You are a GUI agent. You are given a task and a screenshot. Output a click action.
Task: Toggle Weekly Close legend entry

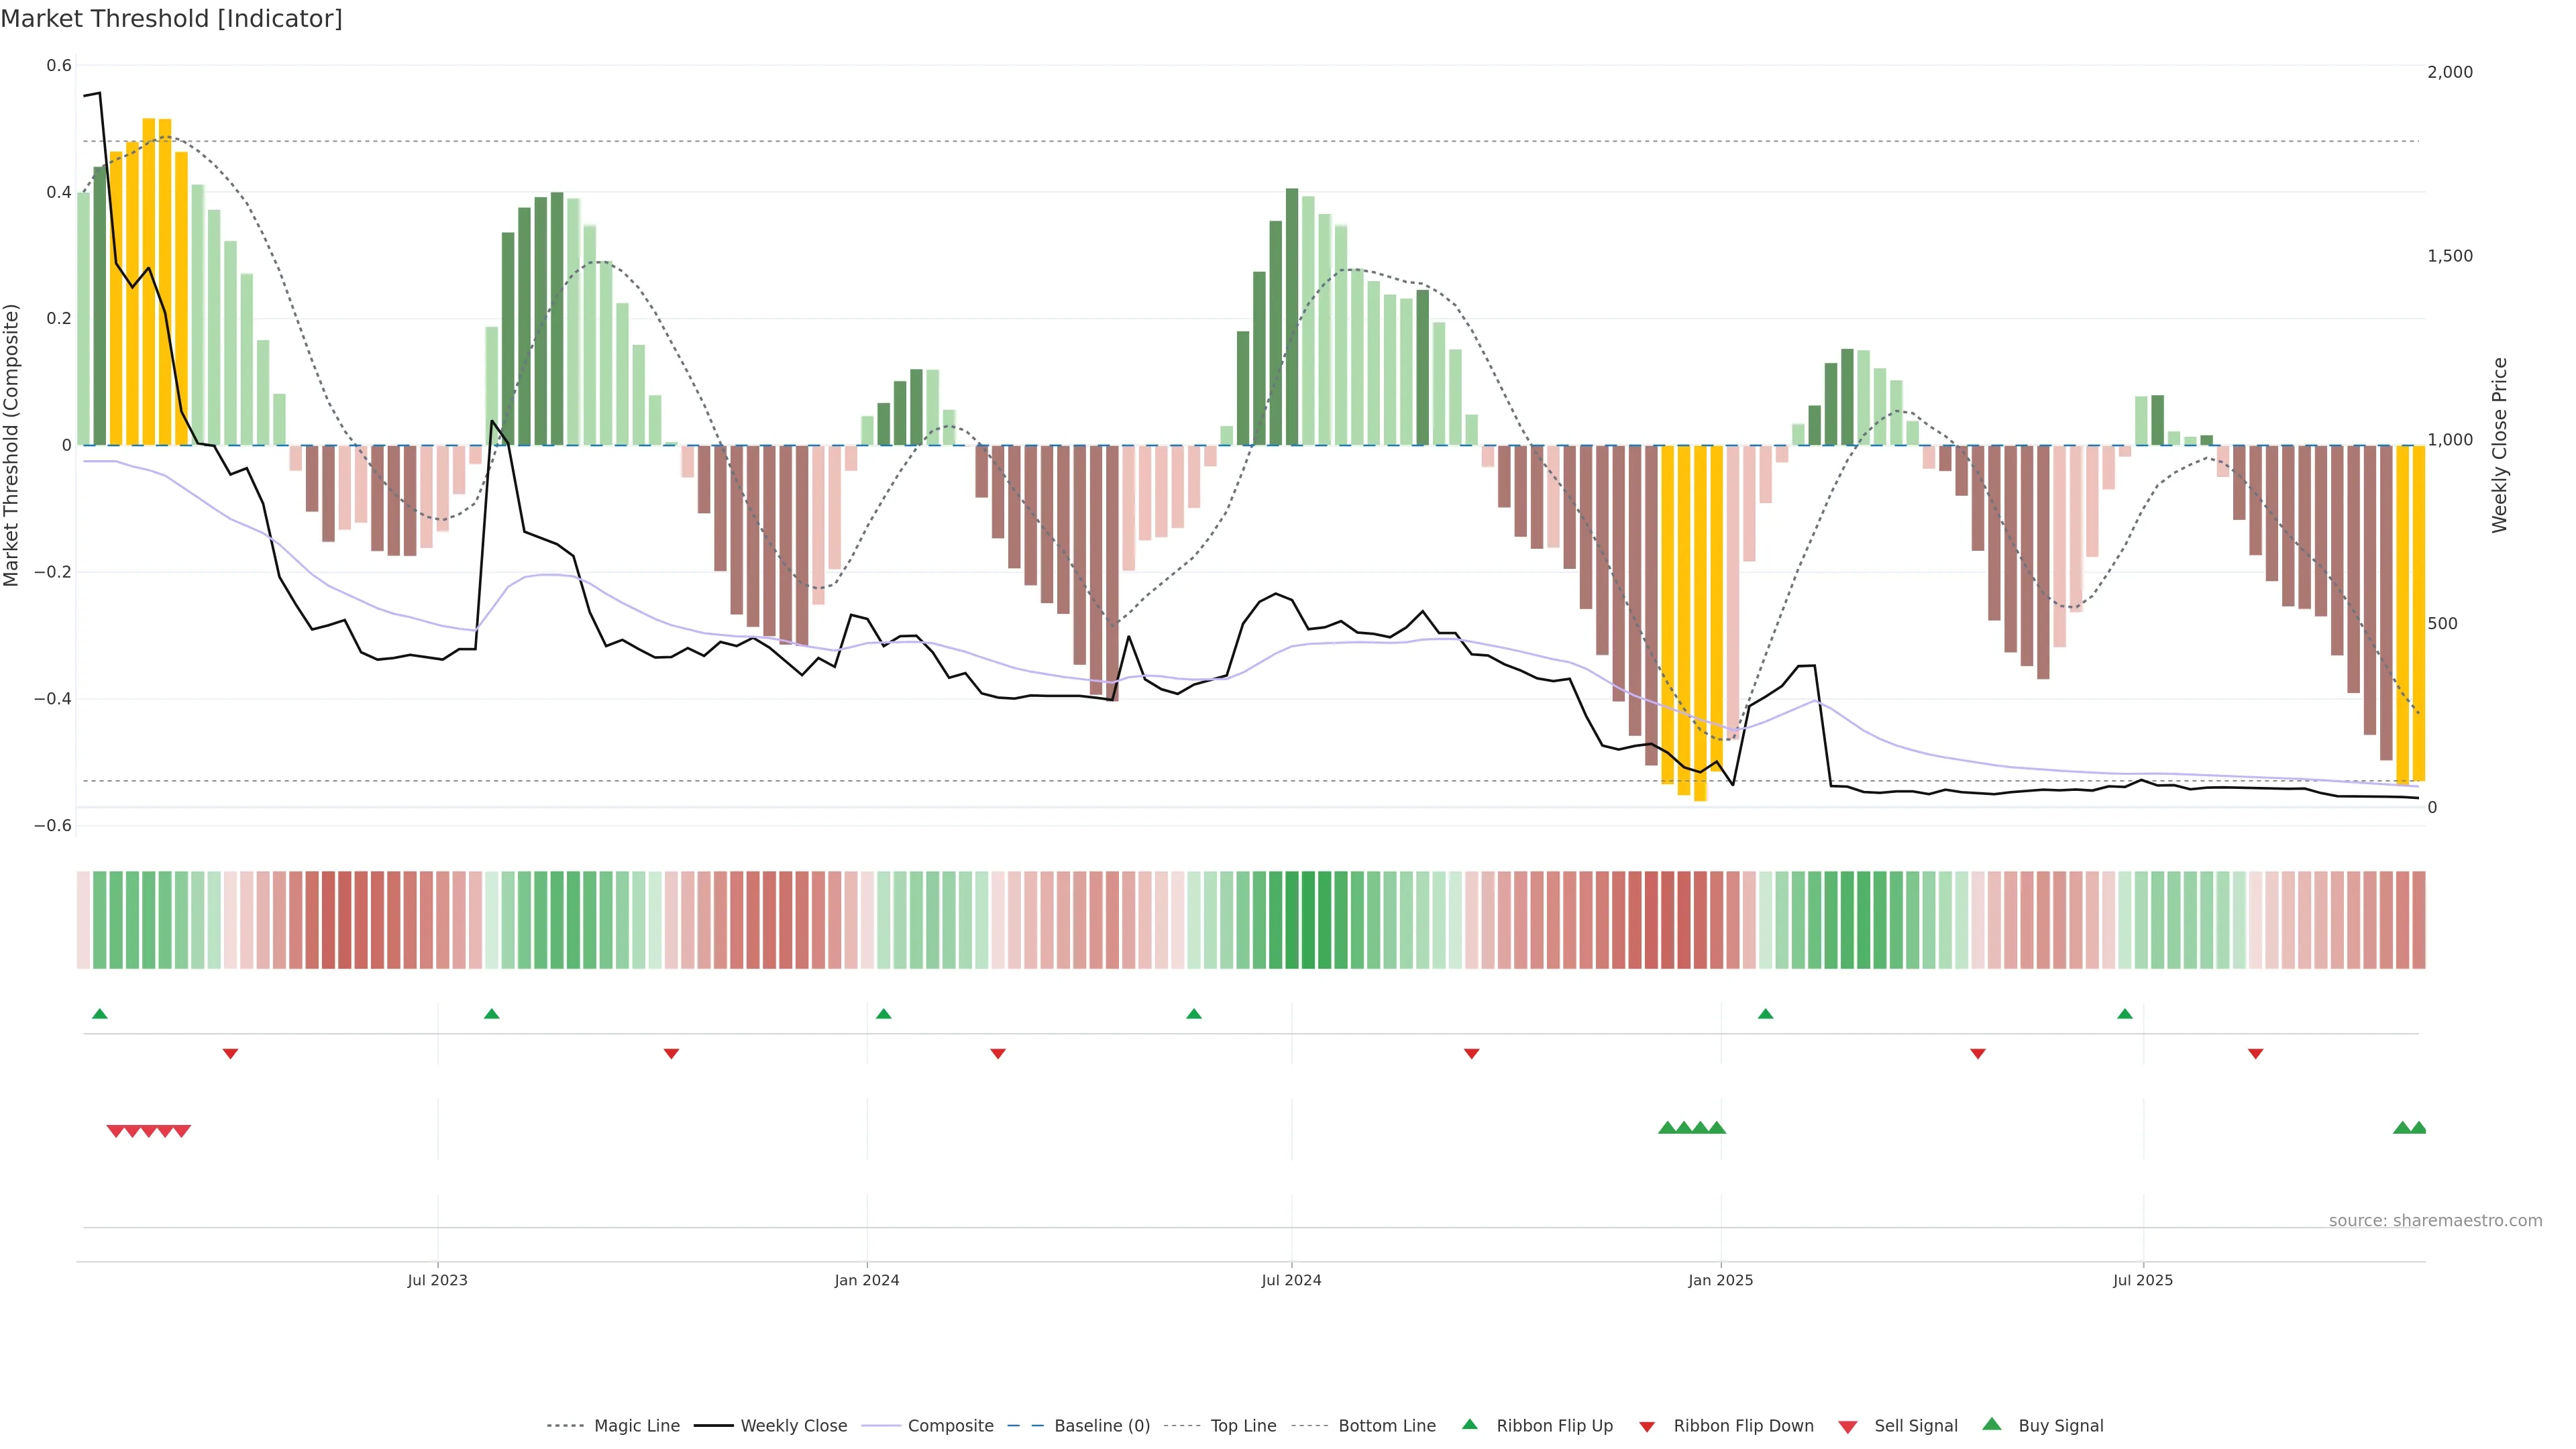793,1426
